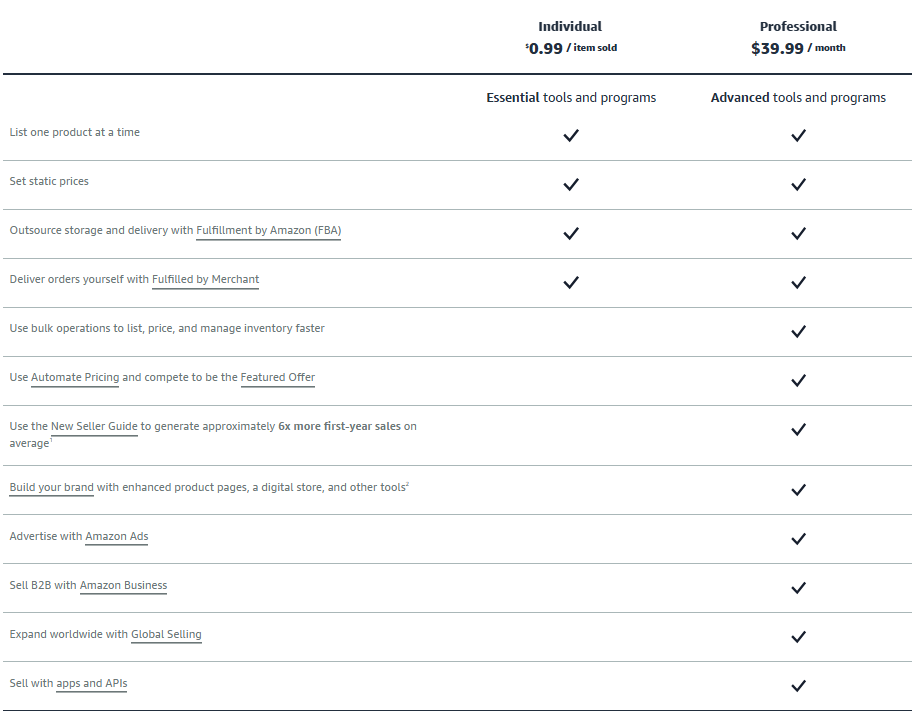Screen dimensions: 913x711
Task: Click the Fulfillment by Amazon (FBA) link
Action: pyautogui.click(x=268, y=230)
